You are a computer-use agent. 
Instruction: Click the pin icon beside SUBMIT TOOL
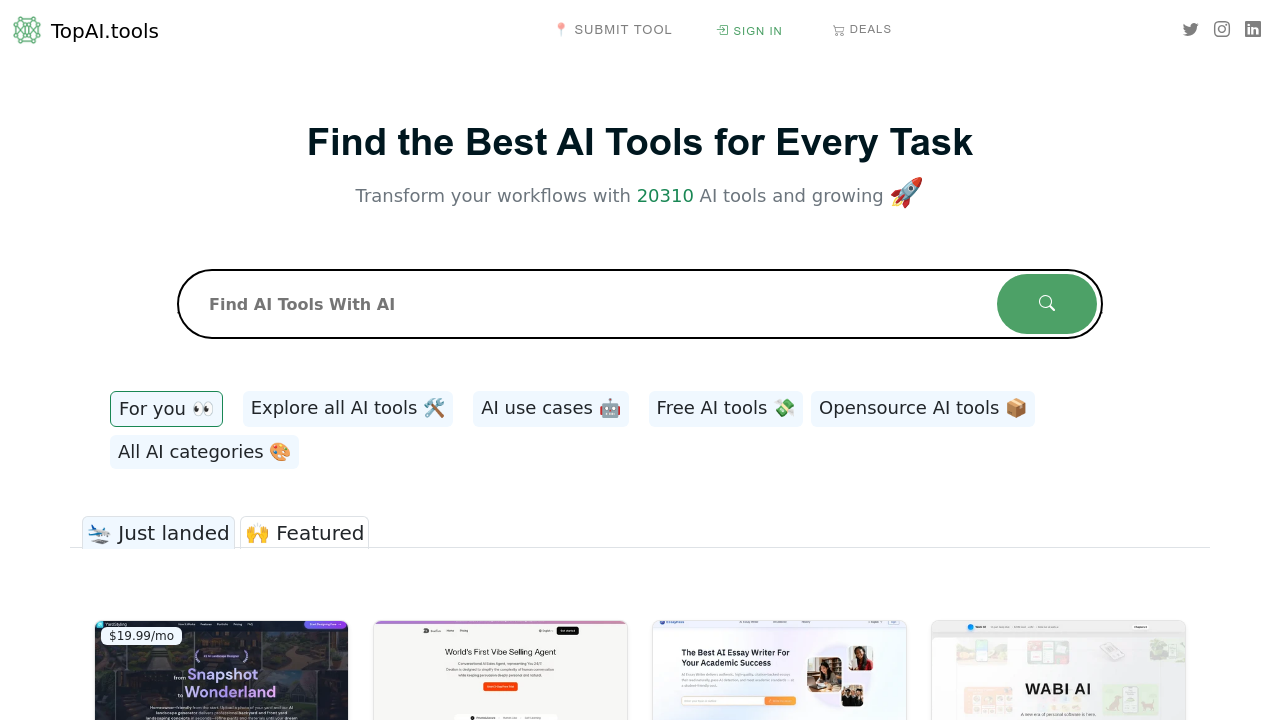click(560, 29)
